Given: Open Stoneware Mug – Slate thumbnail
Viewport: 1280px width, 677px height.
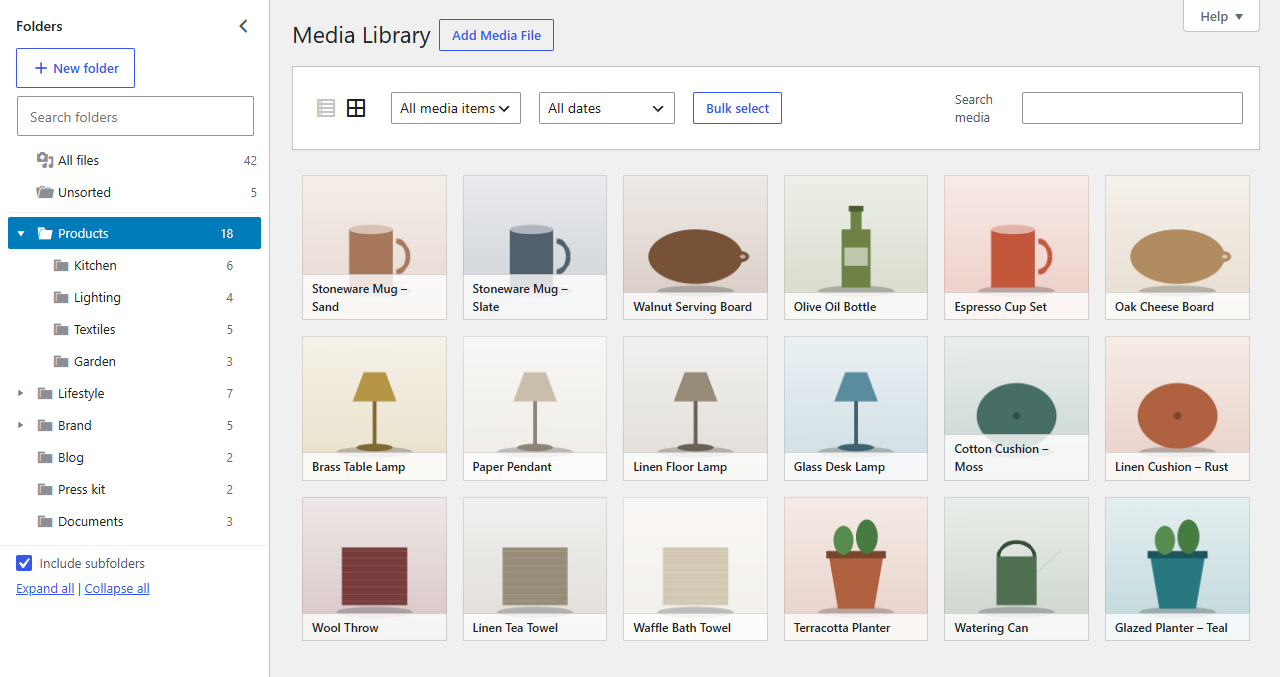Looking at the screenshot, I should coord(535,247).
